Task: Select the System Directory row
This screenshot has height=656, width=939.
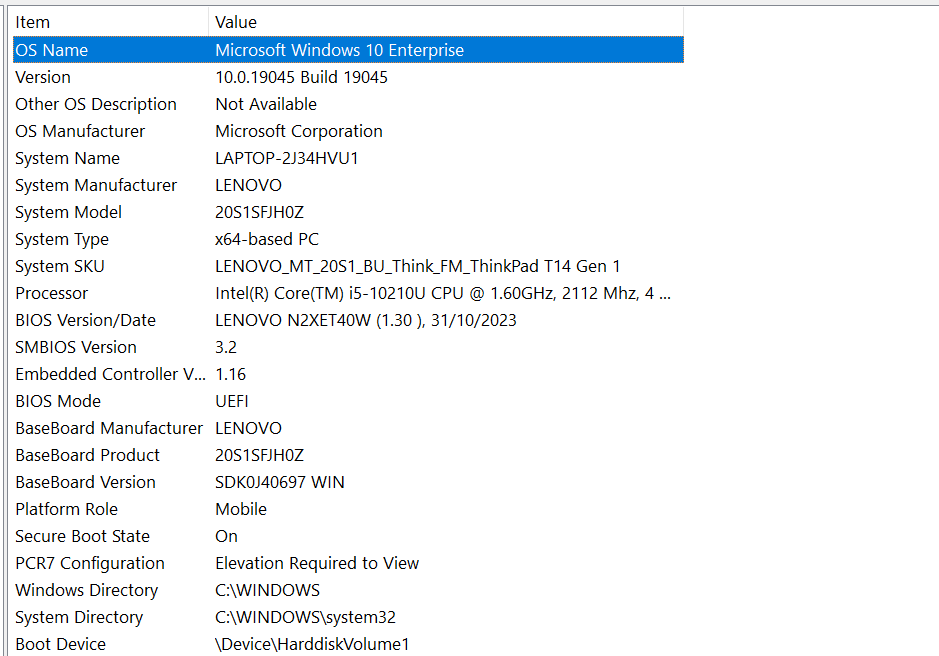Action: click(348, 616)
